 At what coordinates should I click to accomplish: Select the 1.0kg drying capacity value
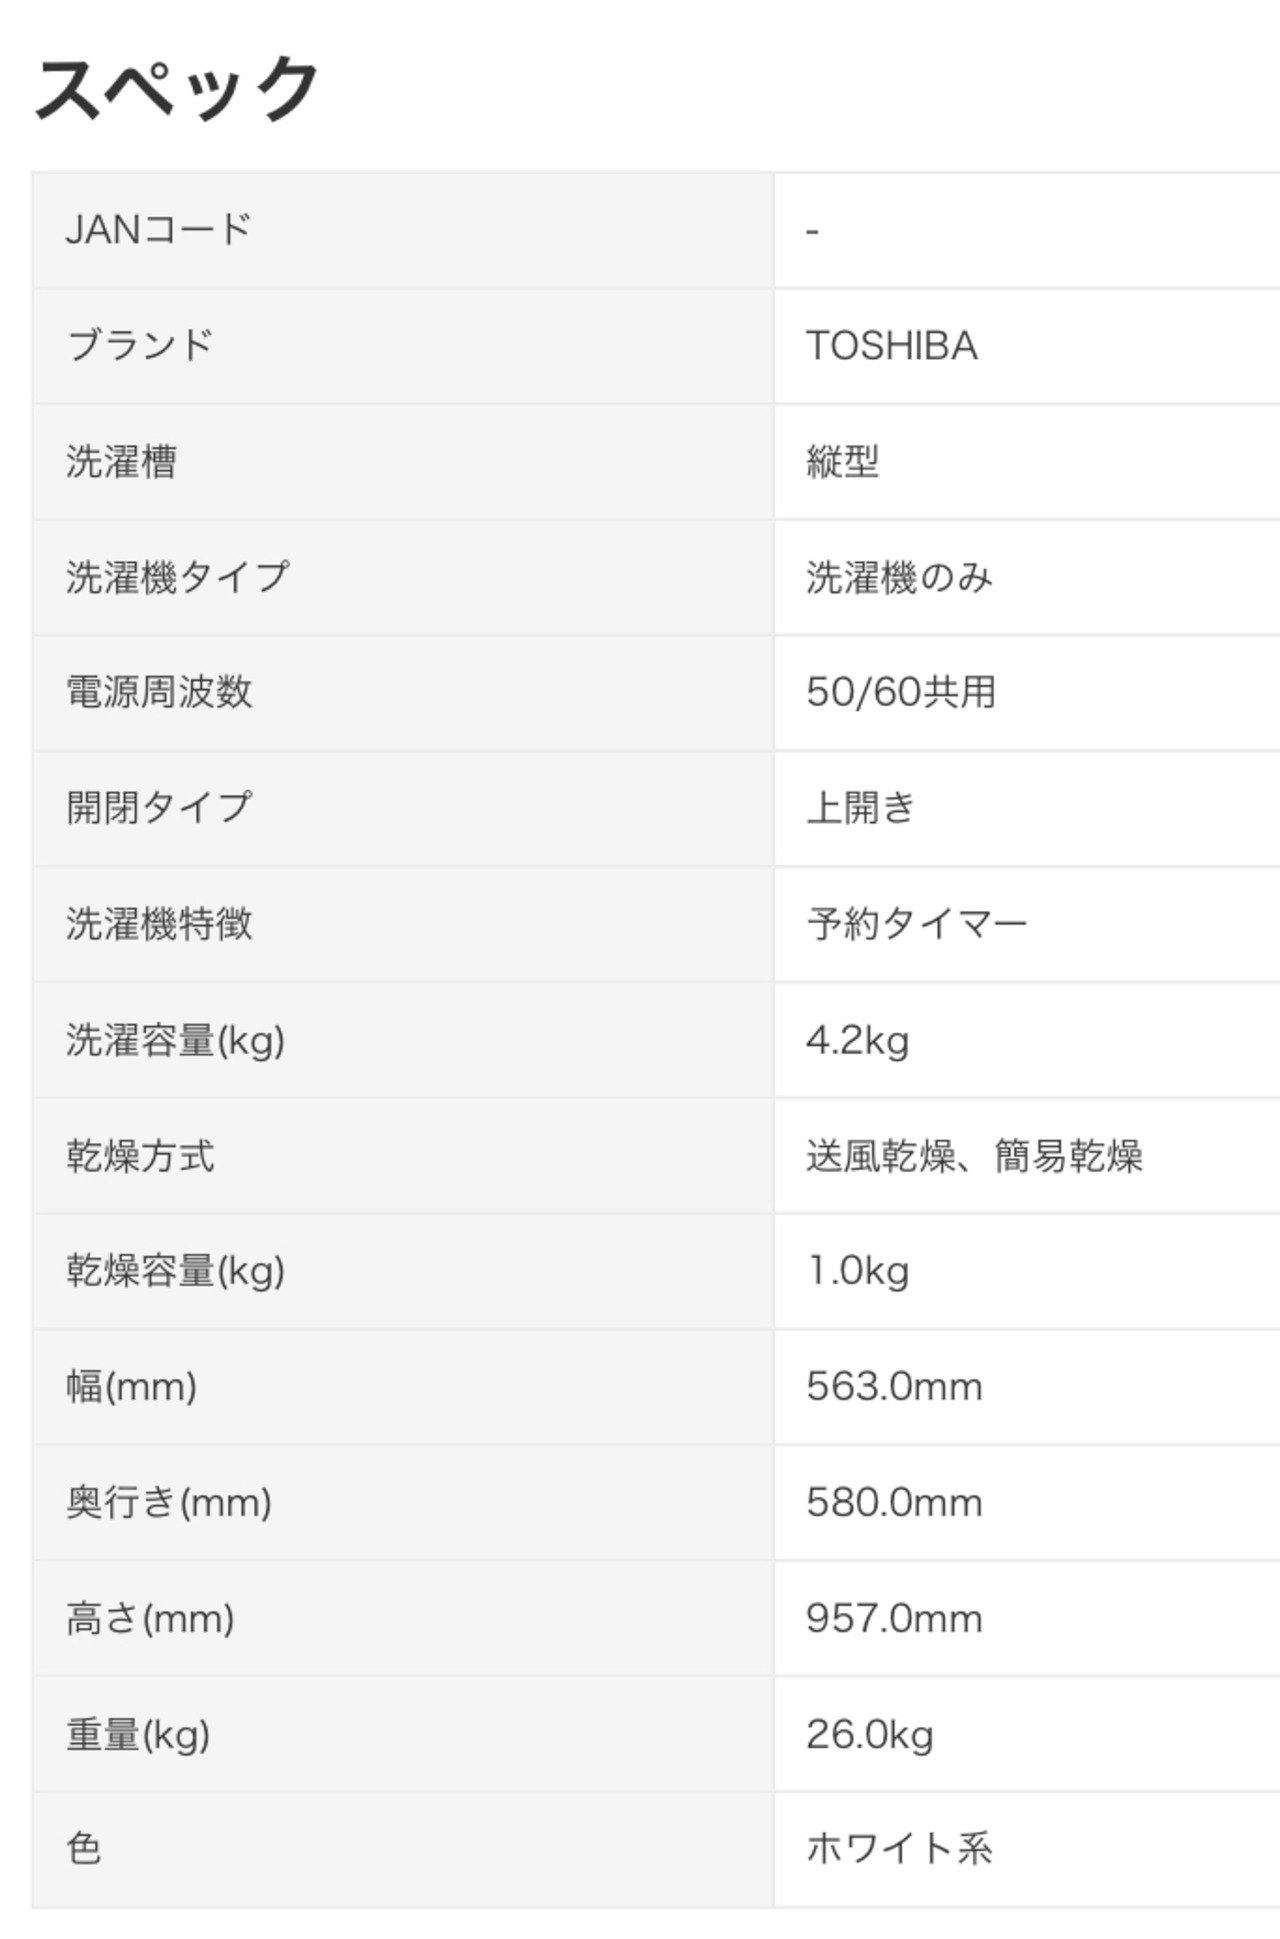[x=858, y=1271]
